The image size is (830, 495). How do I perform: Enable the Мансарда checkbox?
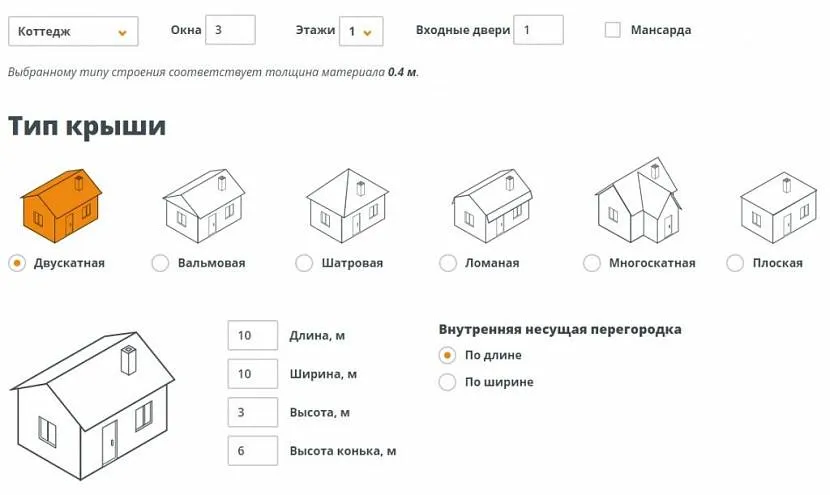[613, 30]
